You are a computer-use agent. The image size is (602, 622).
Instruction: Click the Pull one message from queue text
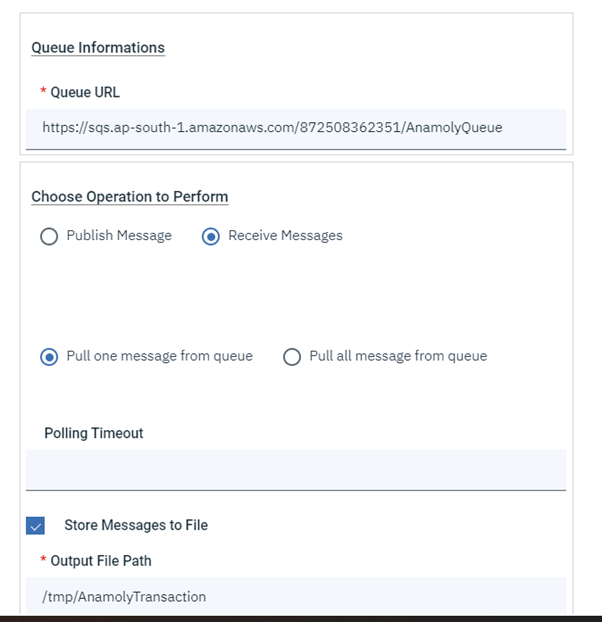point(159,356)
